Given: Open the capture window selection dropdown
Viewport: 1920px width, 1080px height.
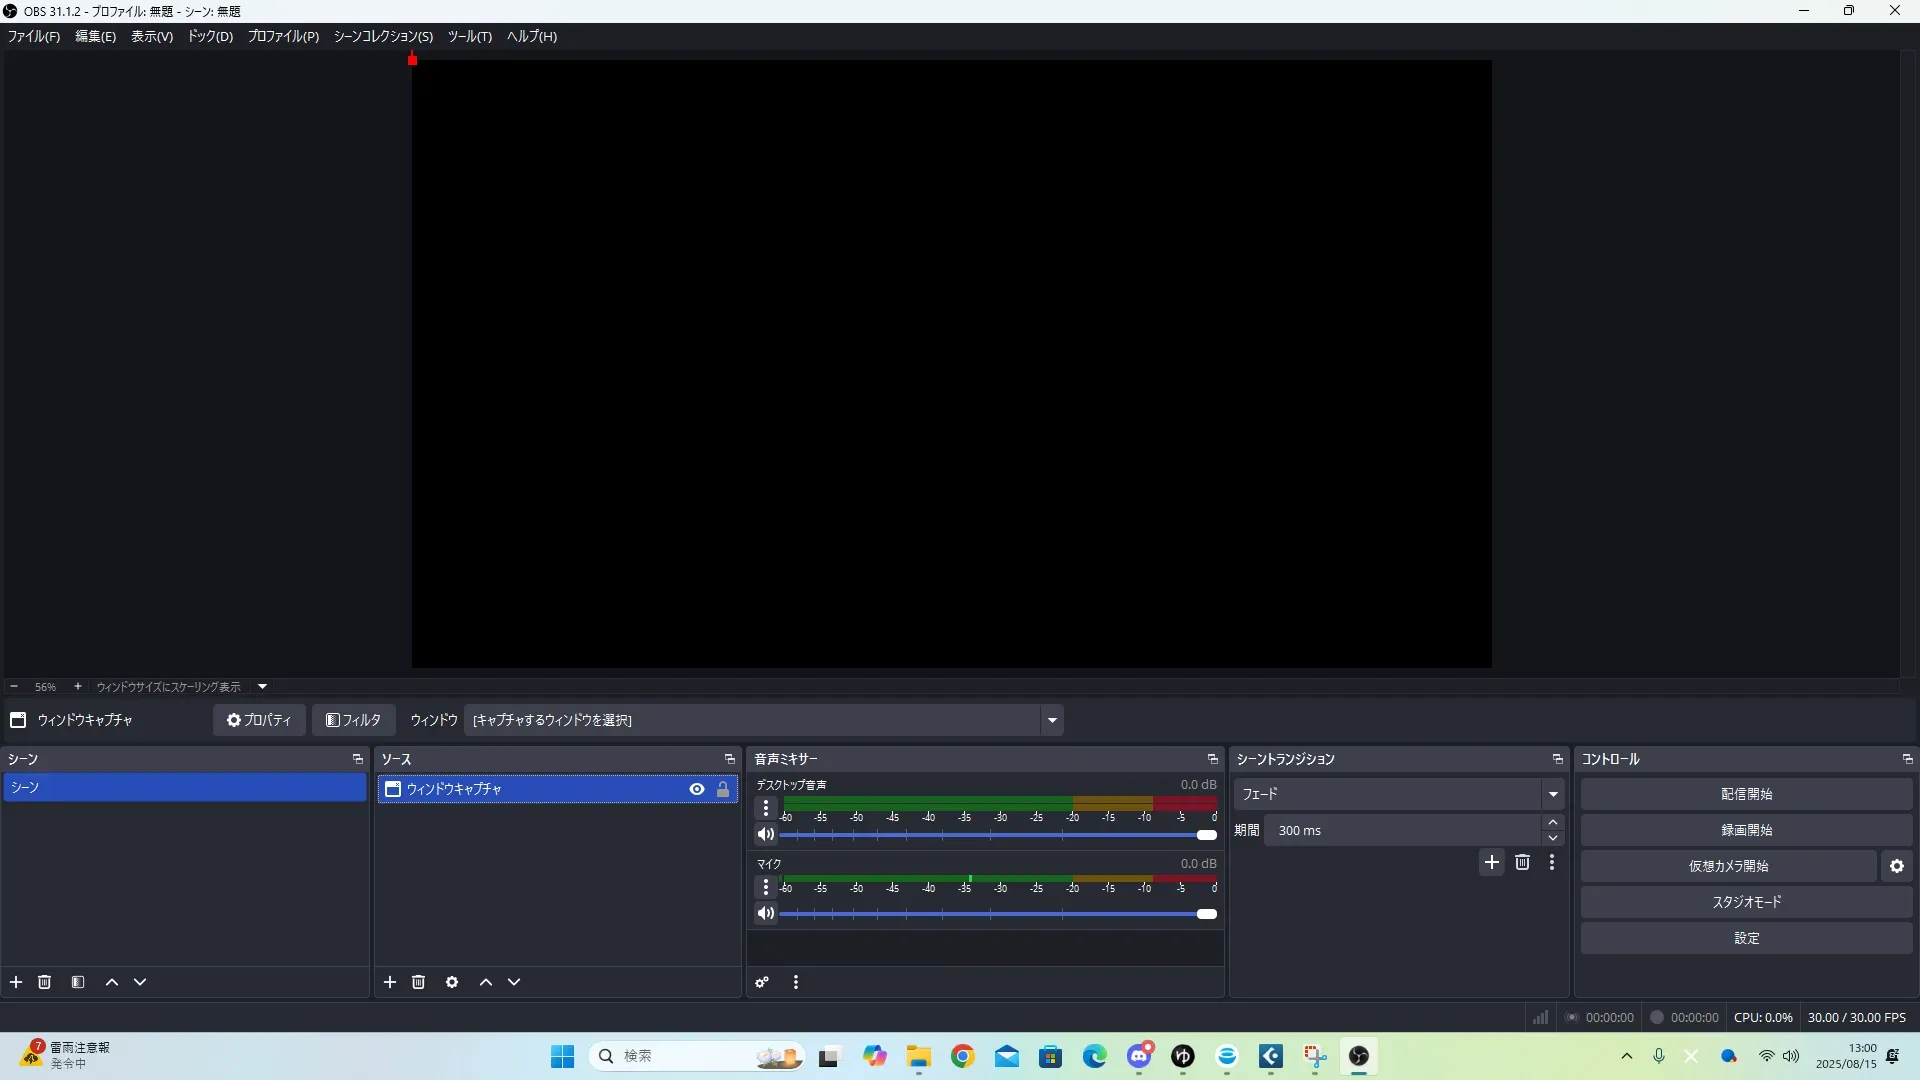Looking at the screenshot, I should tap(1052, 720).
